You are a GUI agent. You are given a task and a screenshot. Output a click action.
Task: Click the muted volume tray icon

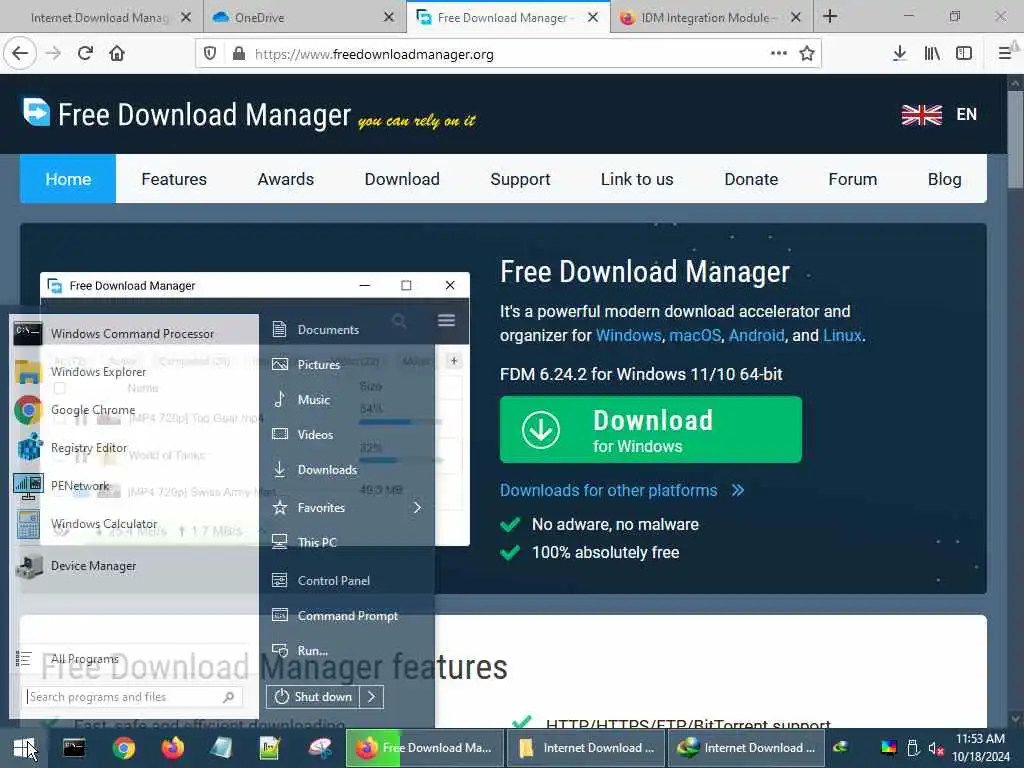tap(936, 749)
